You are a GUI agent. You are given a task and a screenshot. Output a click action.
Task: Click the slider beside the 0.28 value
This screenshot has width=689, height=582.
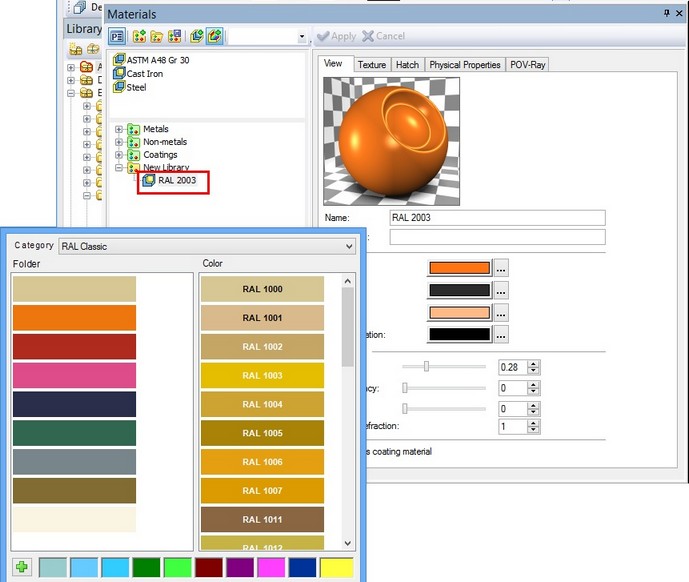coord(428,367)
